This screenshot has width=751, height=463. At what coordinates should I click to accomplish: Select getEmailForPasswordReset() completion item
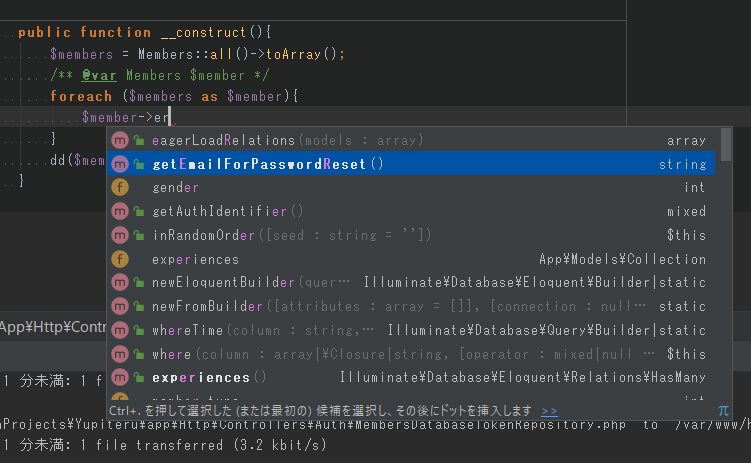268,164
